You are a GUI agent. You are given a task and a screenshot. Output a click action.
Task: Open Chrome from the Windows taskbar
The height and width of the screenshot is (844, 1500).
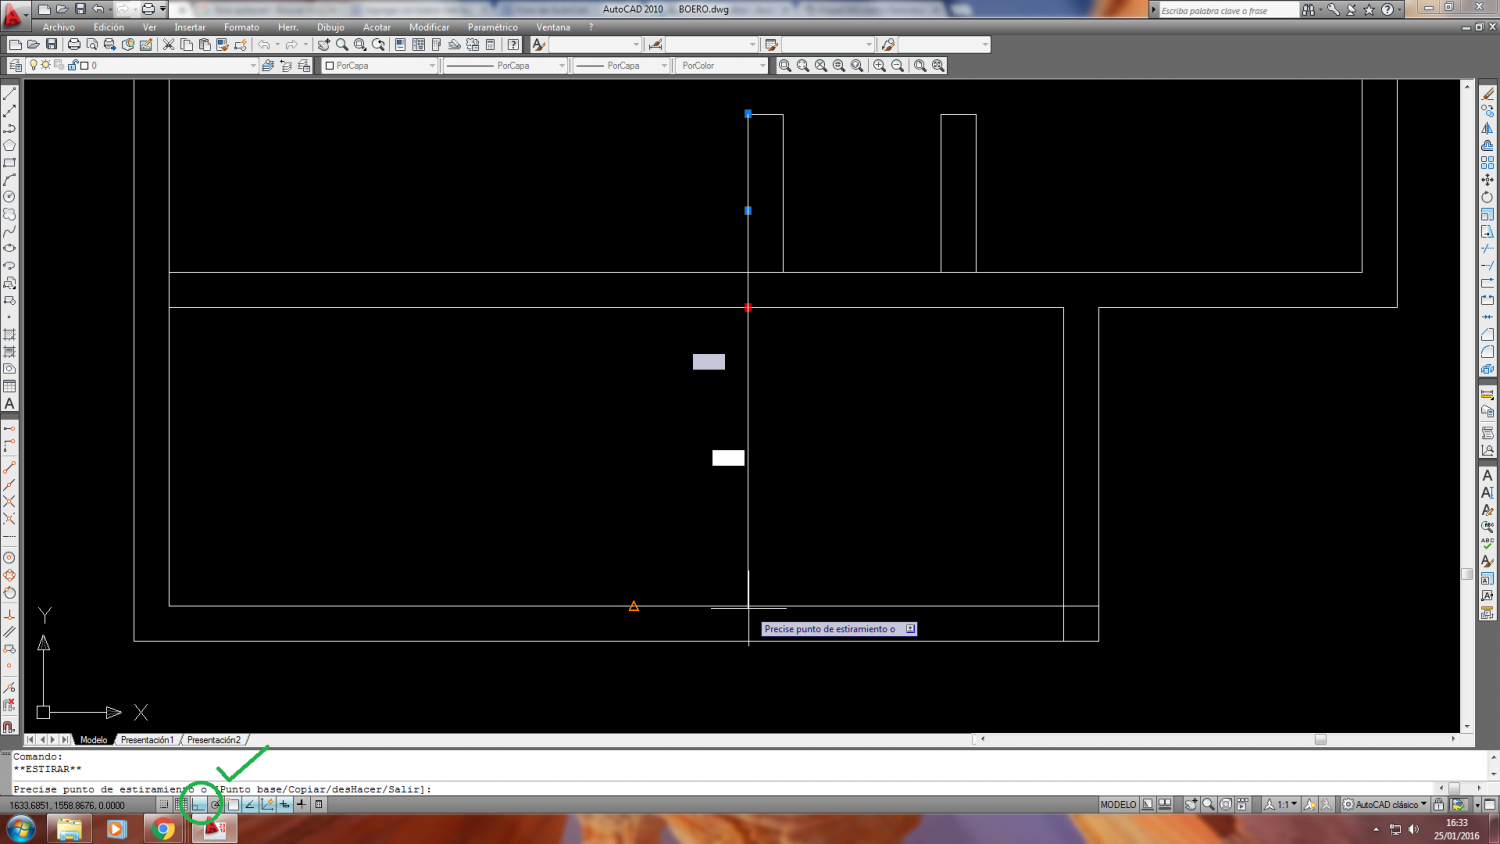tap(163, 829)
